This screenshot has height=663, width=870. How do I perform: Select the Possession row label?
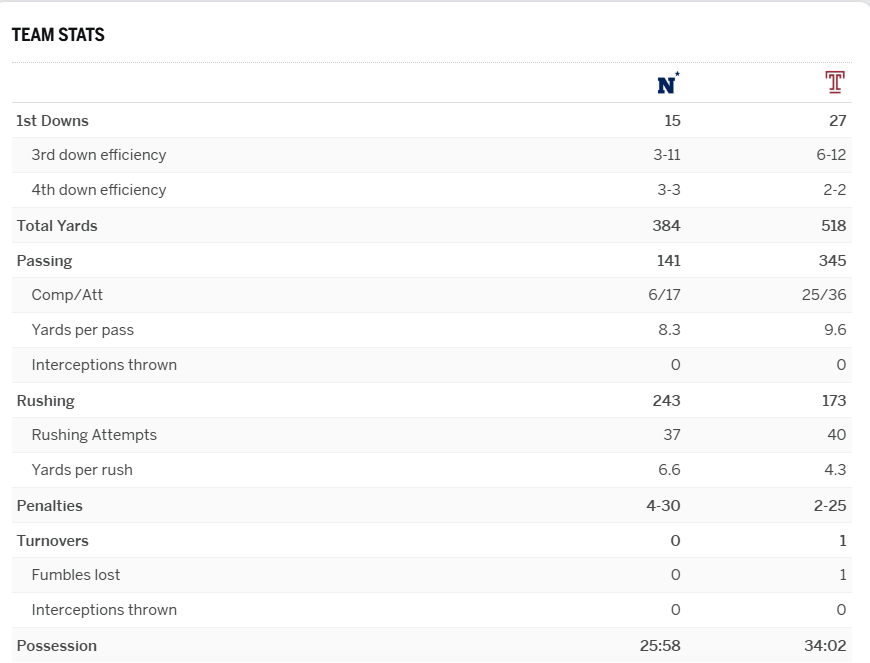pyautogui.click(x=56, y=646)
